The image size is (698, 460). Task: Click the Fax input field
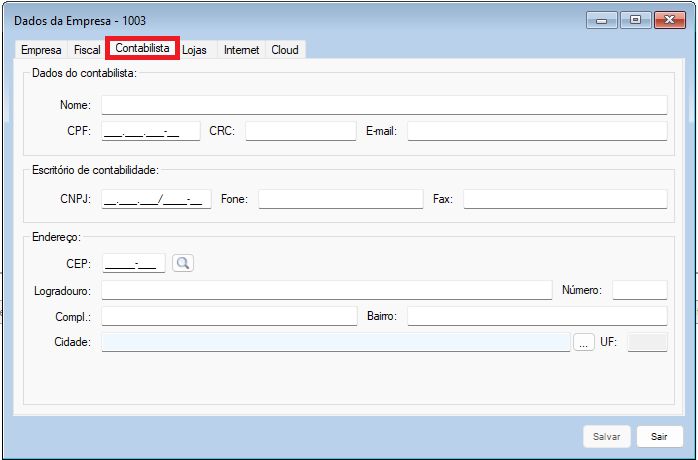[x=564, y=199]
